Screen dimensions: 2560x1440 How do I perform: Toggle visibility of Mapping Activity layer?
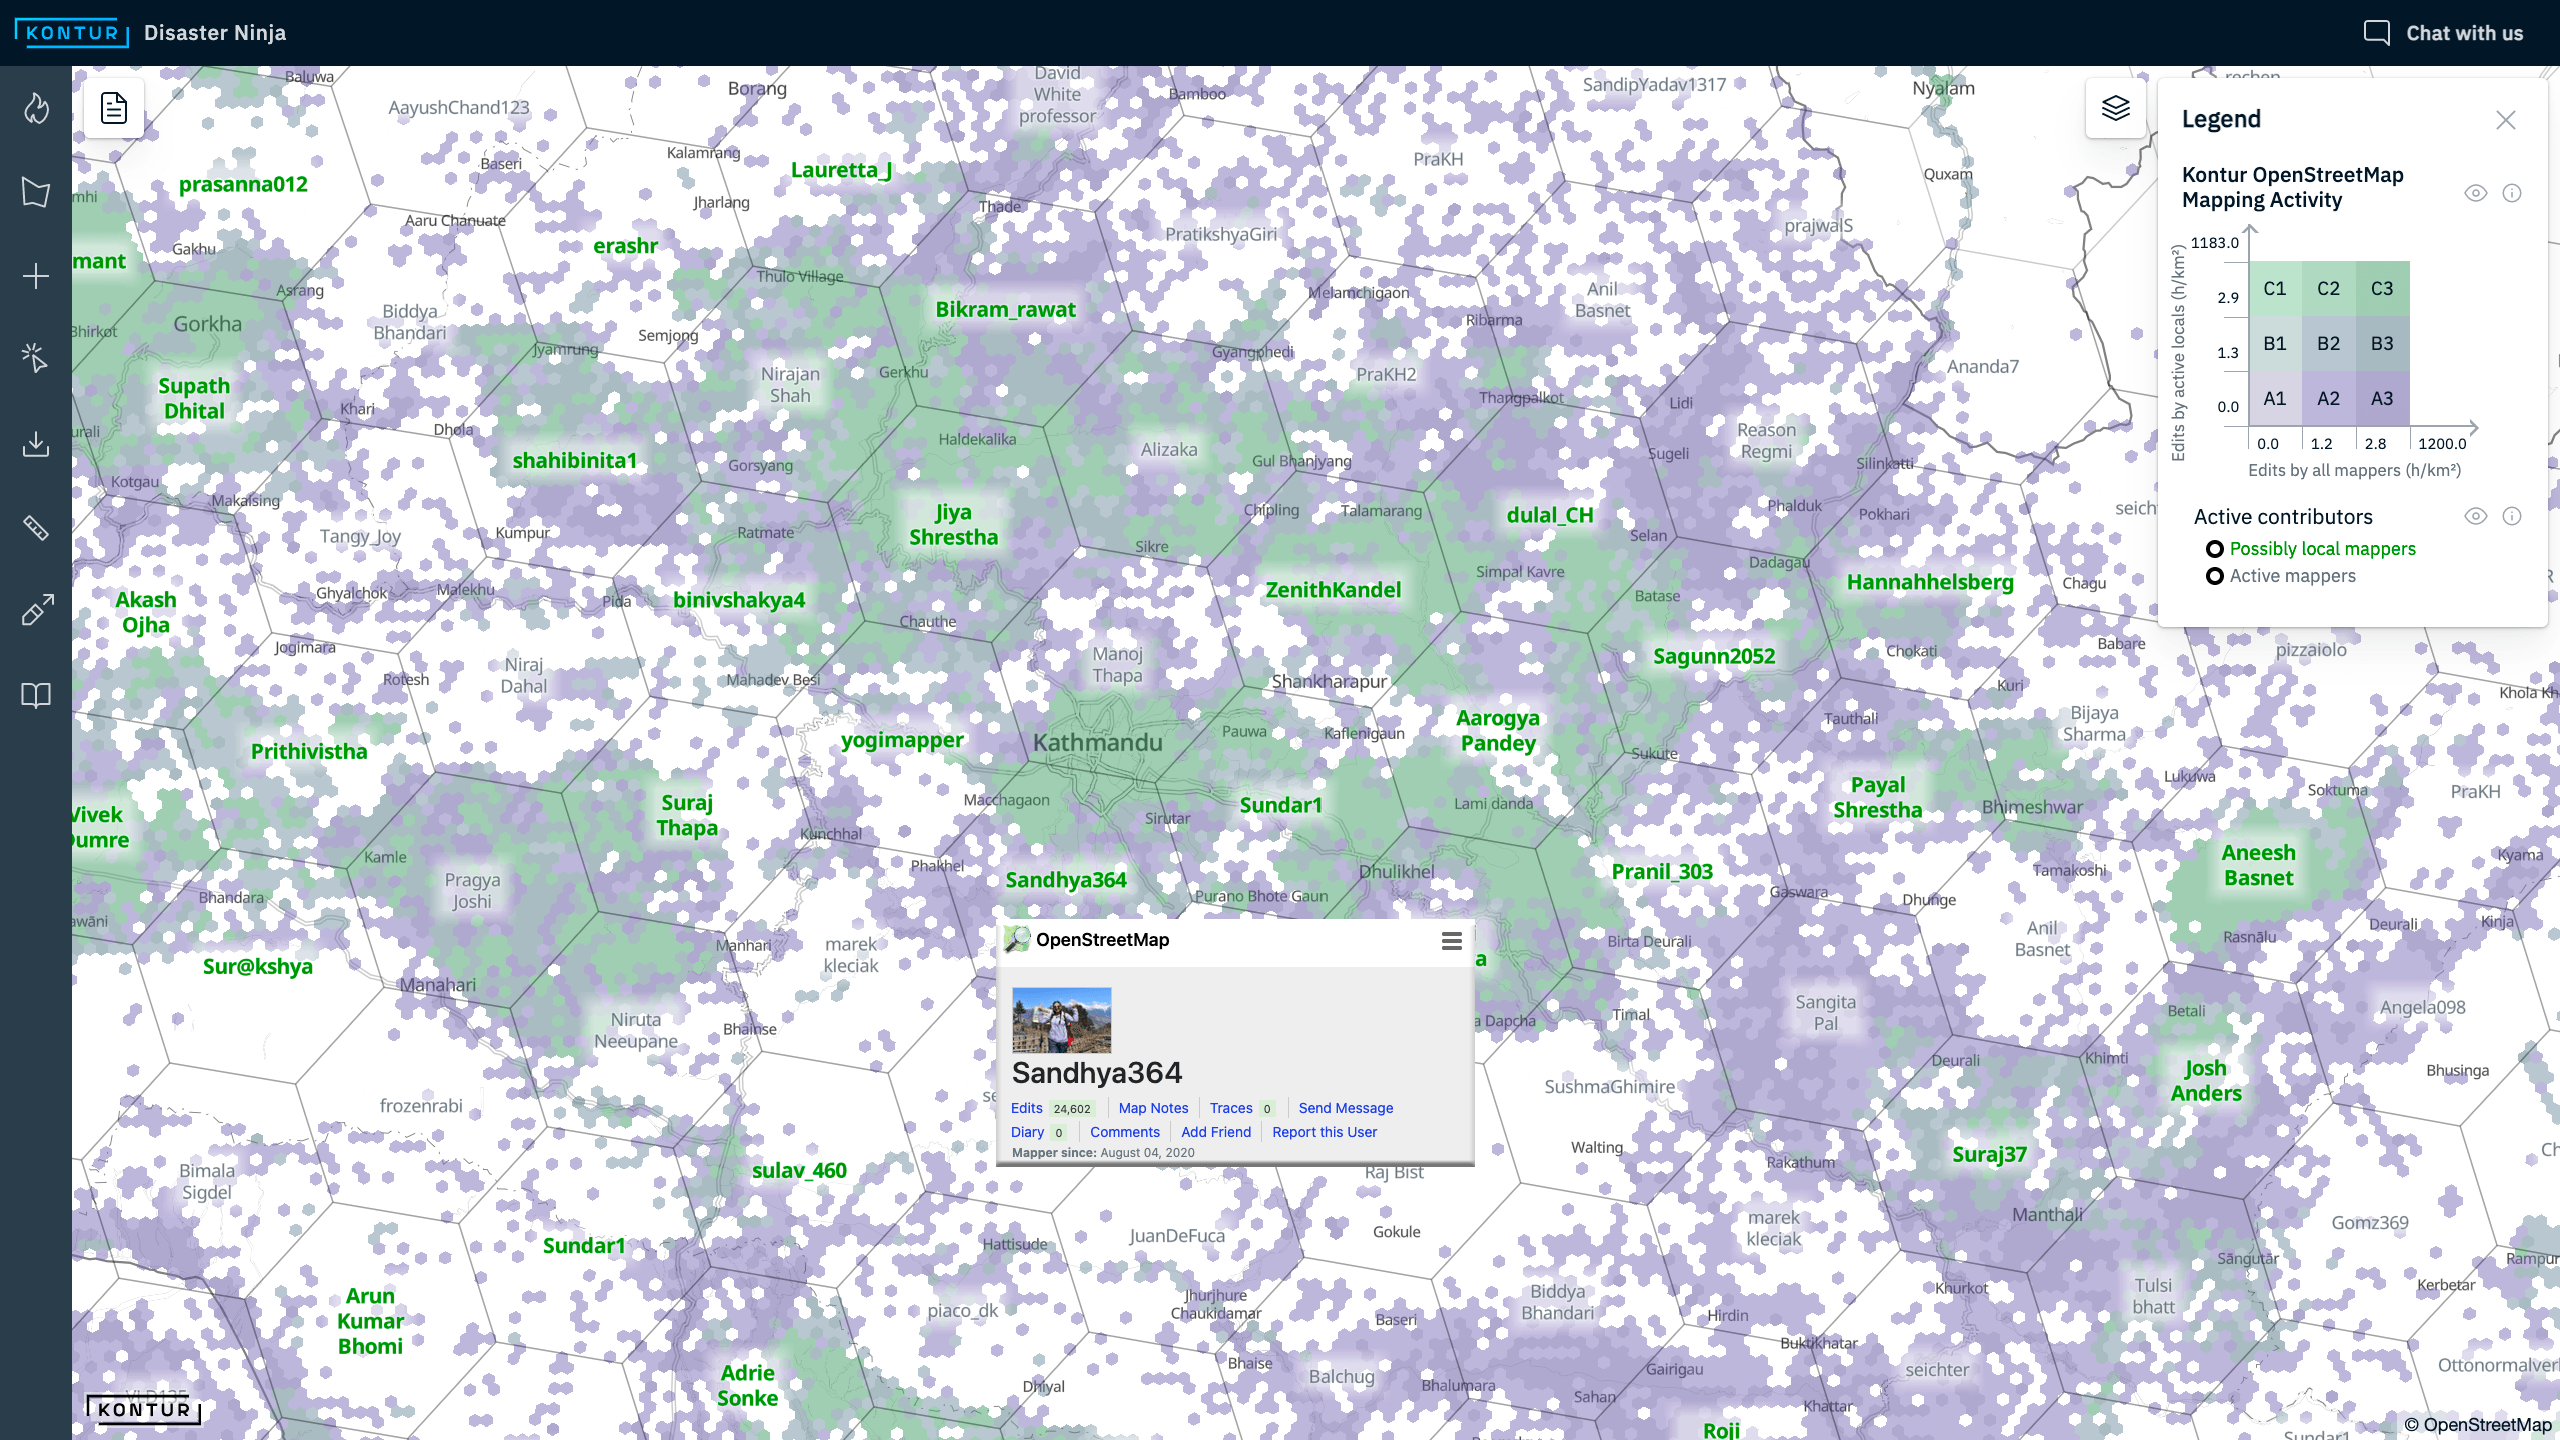(2475, 193)
